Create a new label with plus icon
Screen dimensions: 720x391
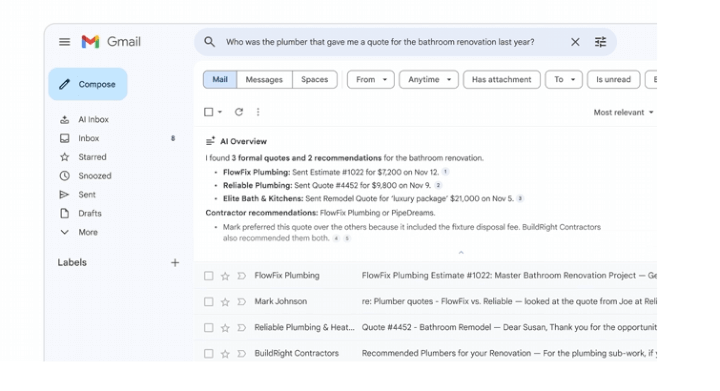[x=175, y=263]
